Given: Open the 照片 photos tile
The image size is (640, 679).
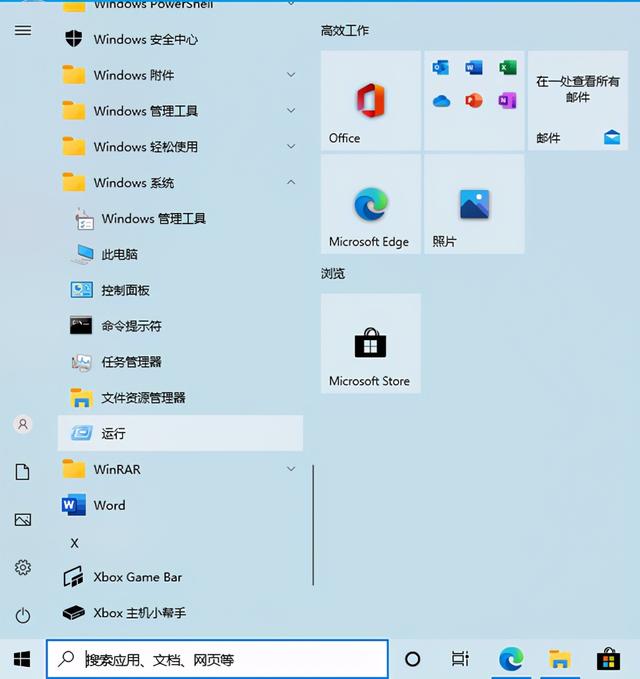Looking at the screenshot, I should (x=474, y=204).
